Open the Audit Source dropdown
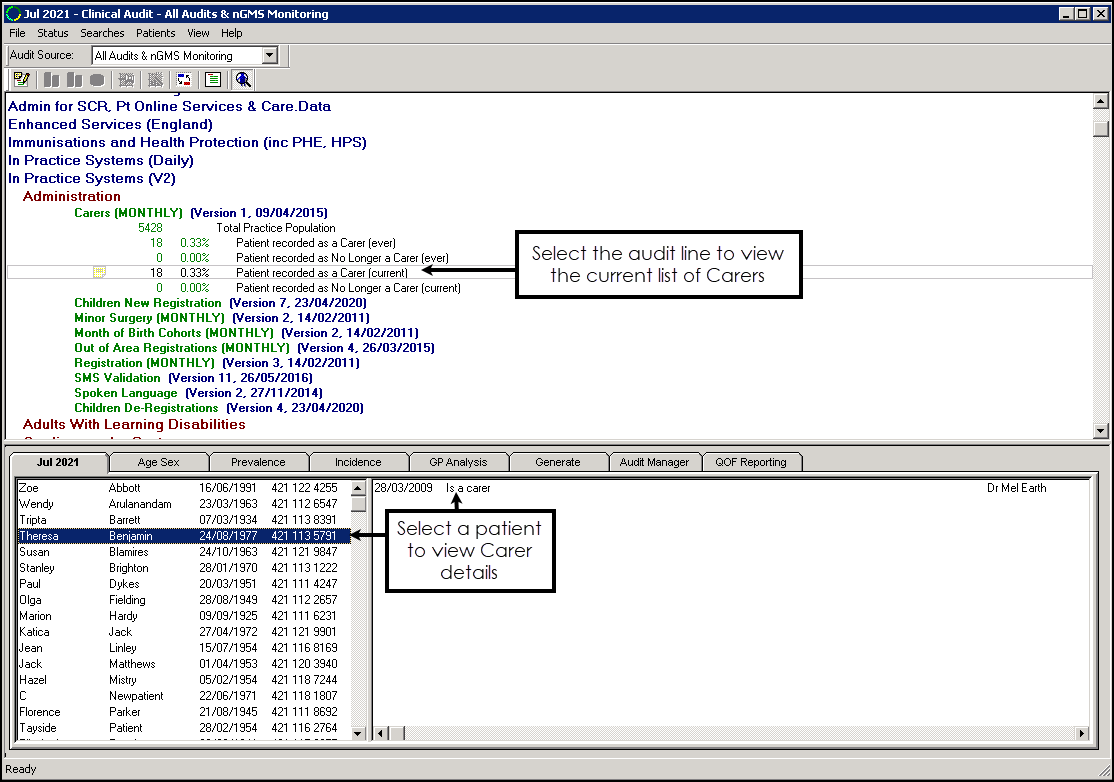This screenshot has height=782, width=1114. tap(269, 56)
